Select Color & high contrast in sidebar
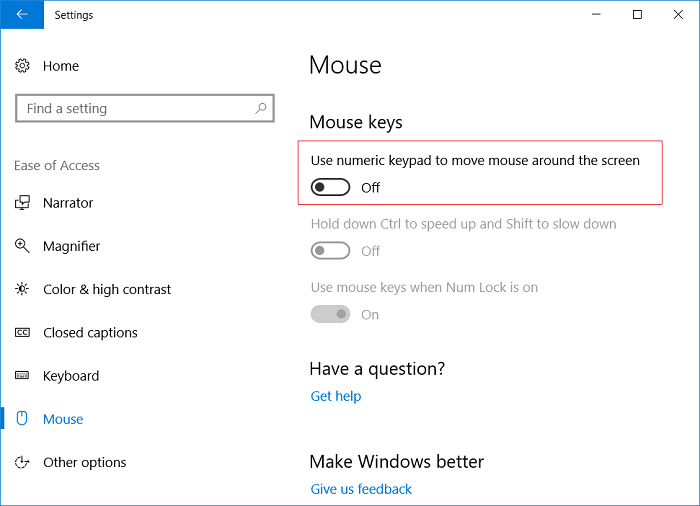 pyautogui.click(x=107, y=289)
